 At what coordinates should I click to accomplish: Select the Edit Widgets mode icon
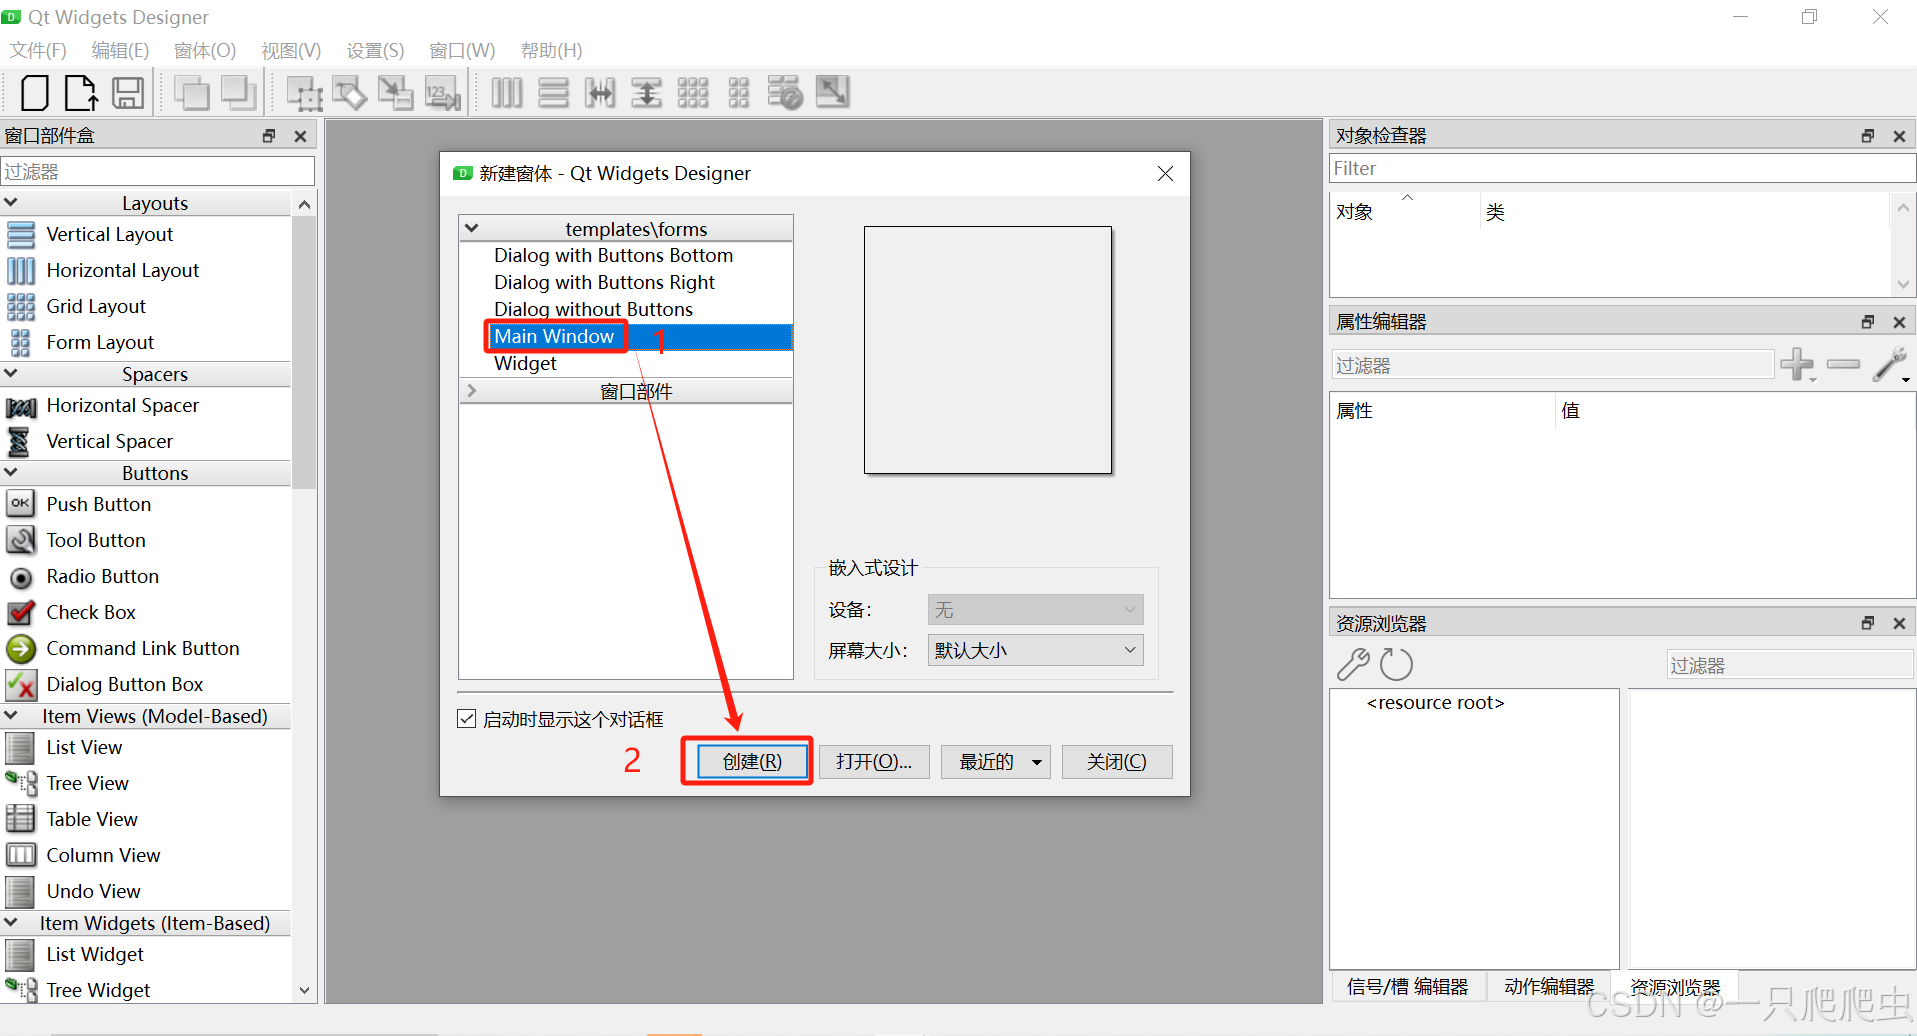pyautogui.click(x=304, y=93)
